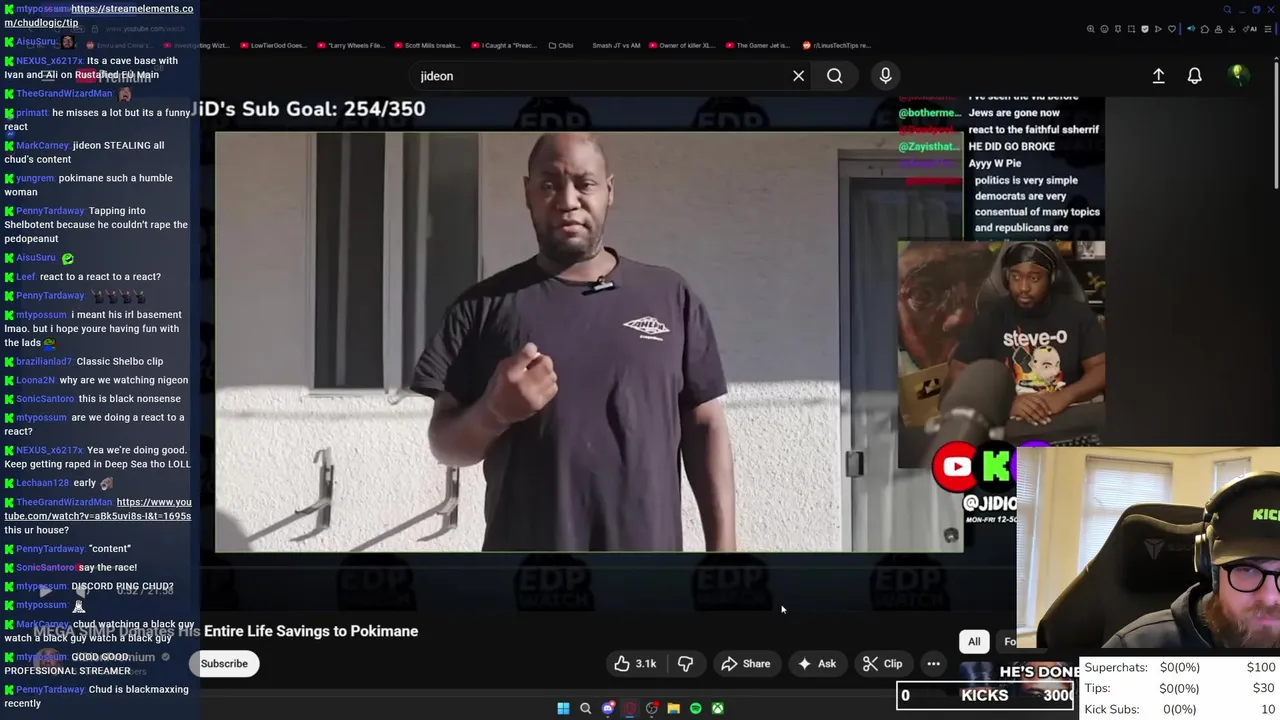This screenshot has height=720, width=1280.
Task: Open 'Smash JT vs AM' bookmark
Action: 616,45
